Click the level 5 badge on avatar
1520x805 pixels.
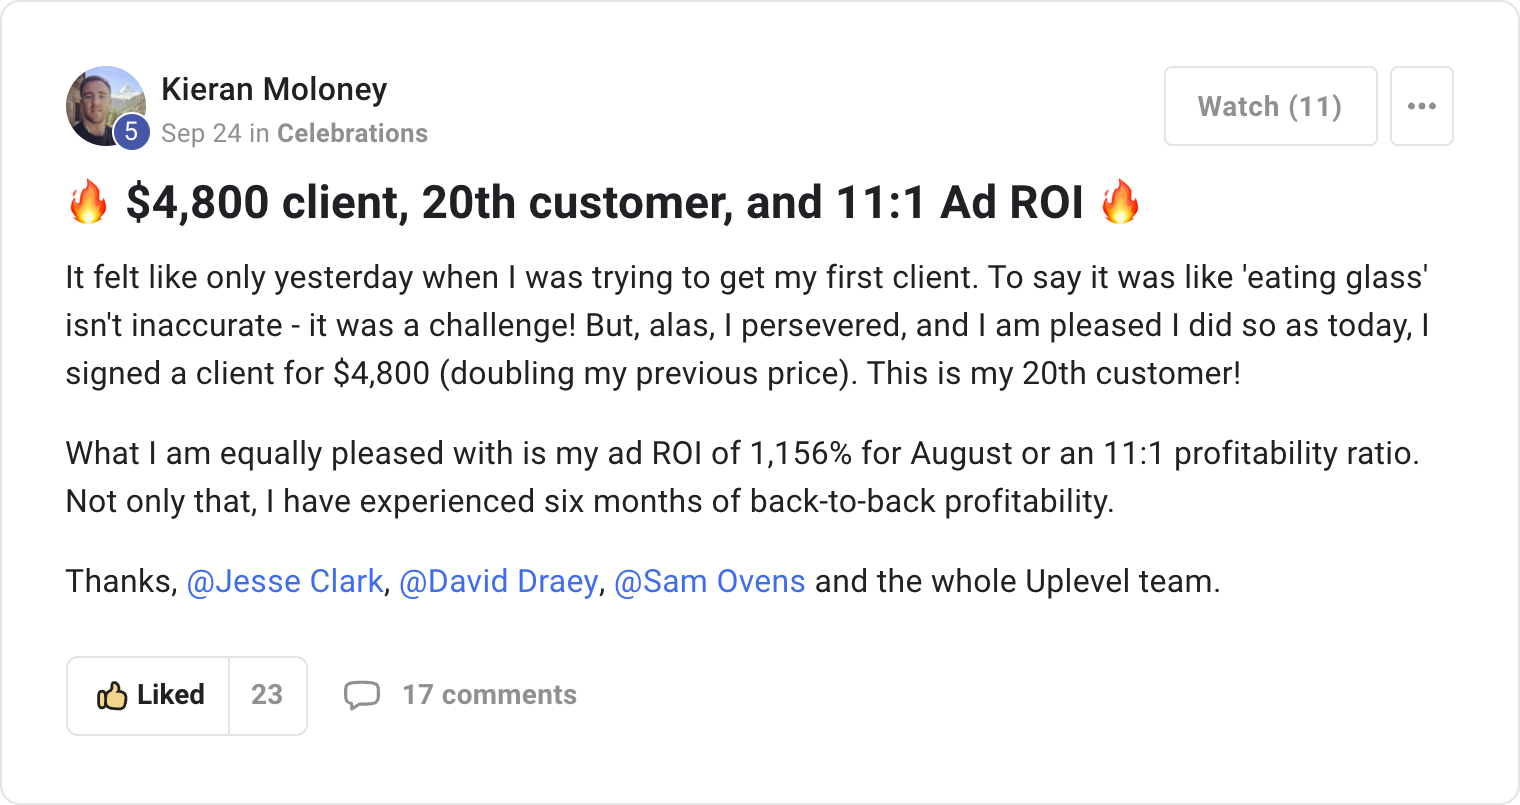[x=131, y=131]
